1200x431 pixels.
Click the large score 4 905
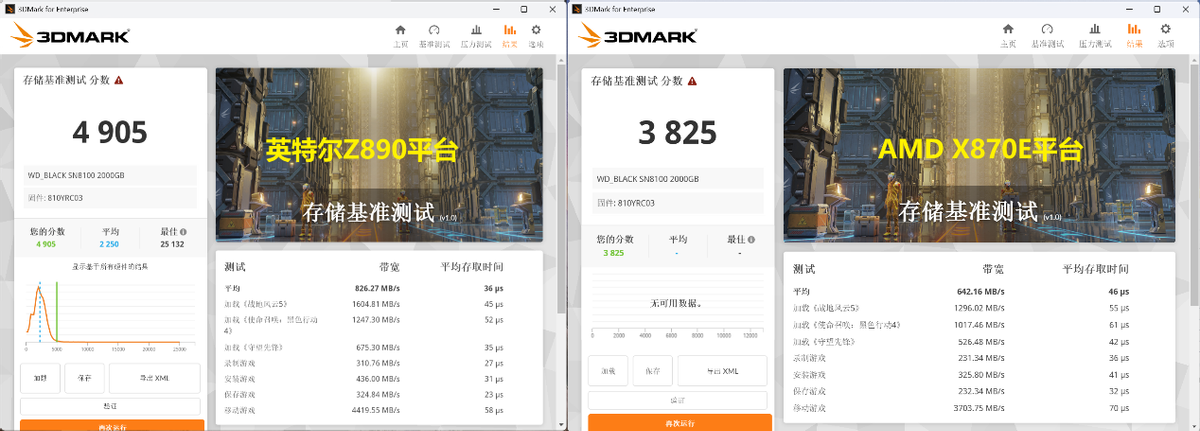(110, 131)
